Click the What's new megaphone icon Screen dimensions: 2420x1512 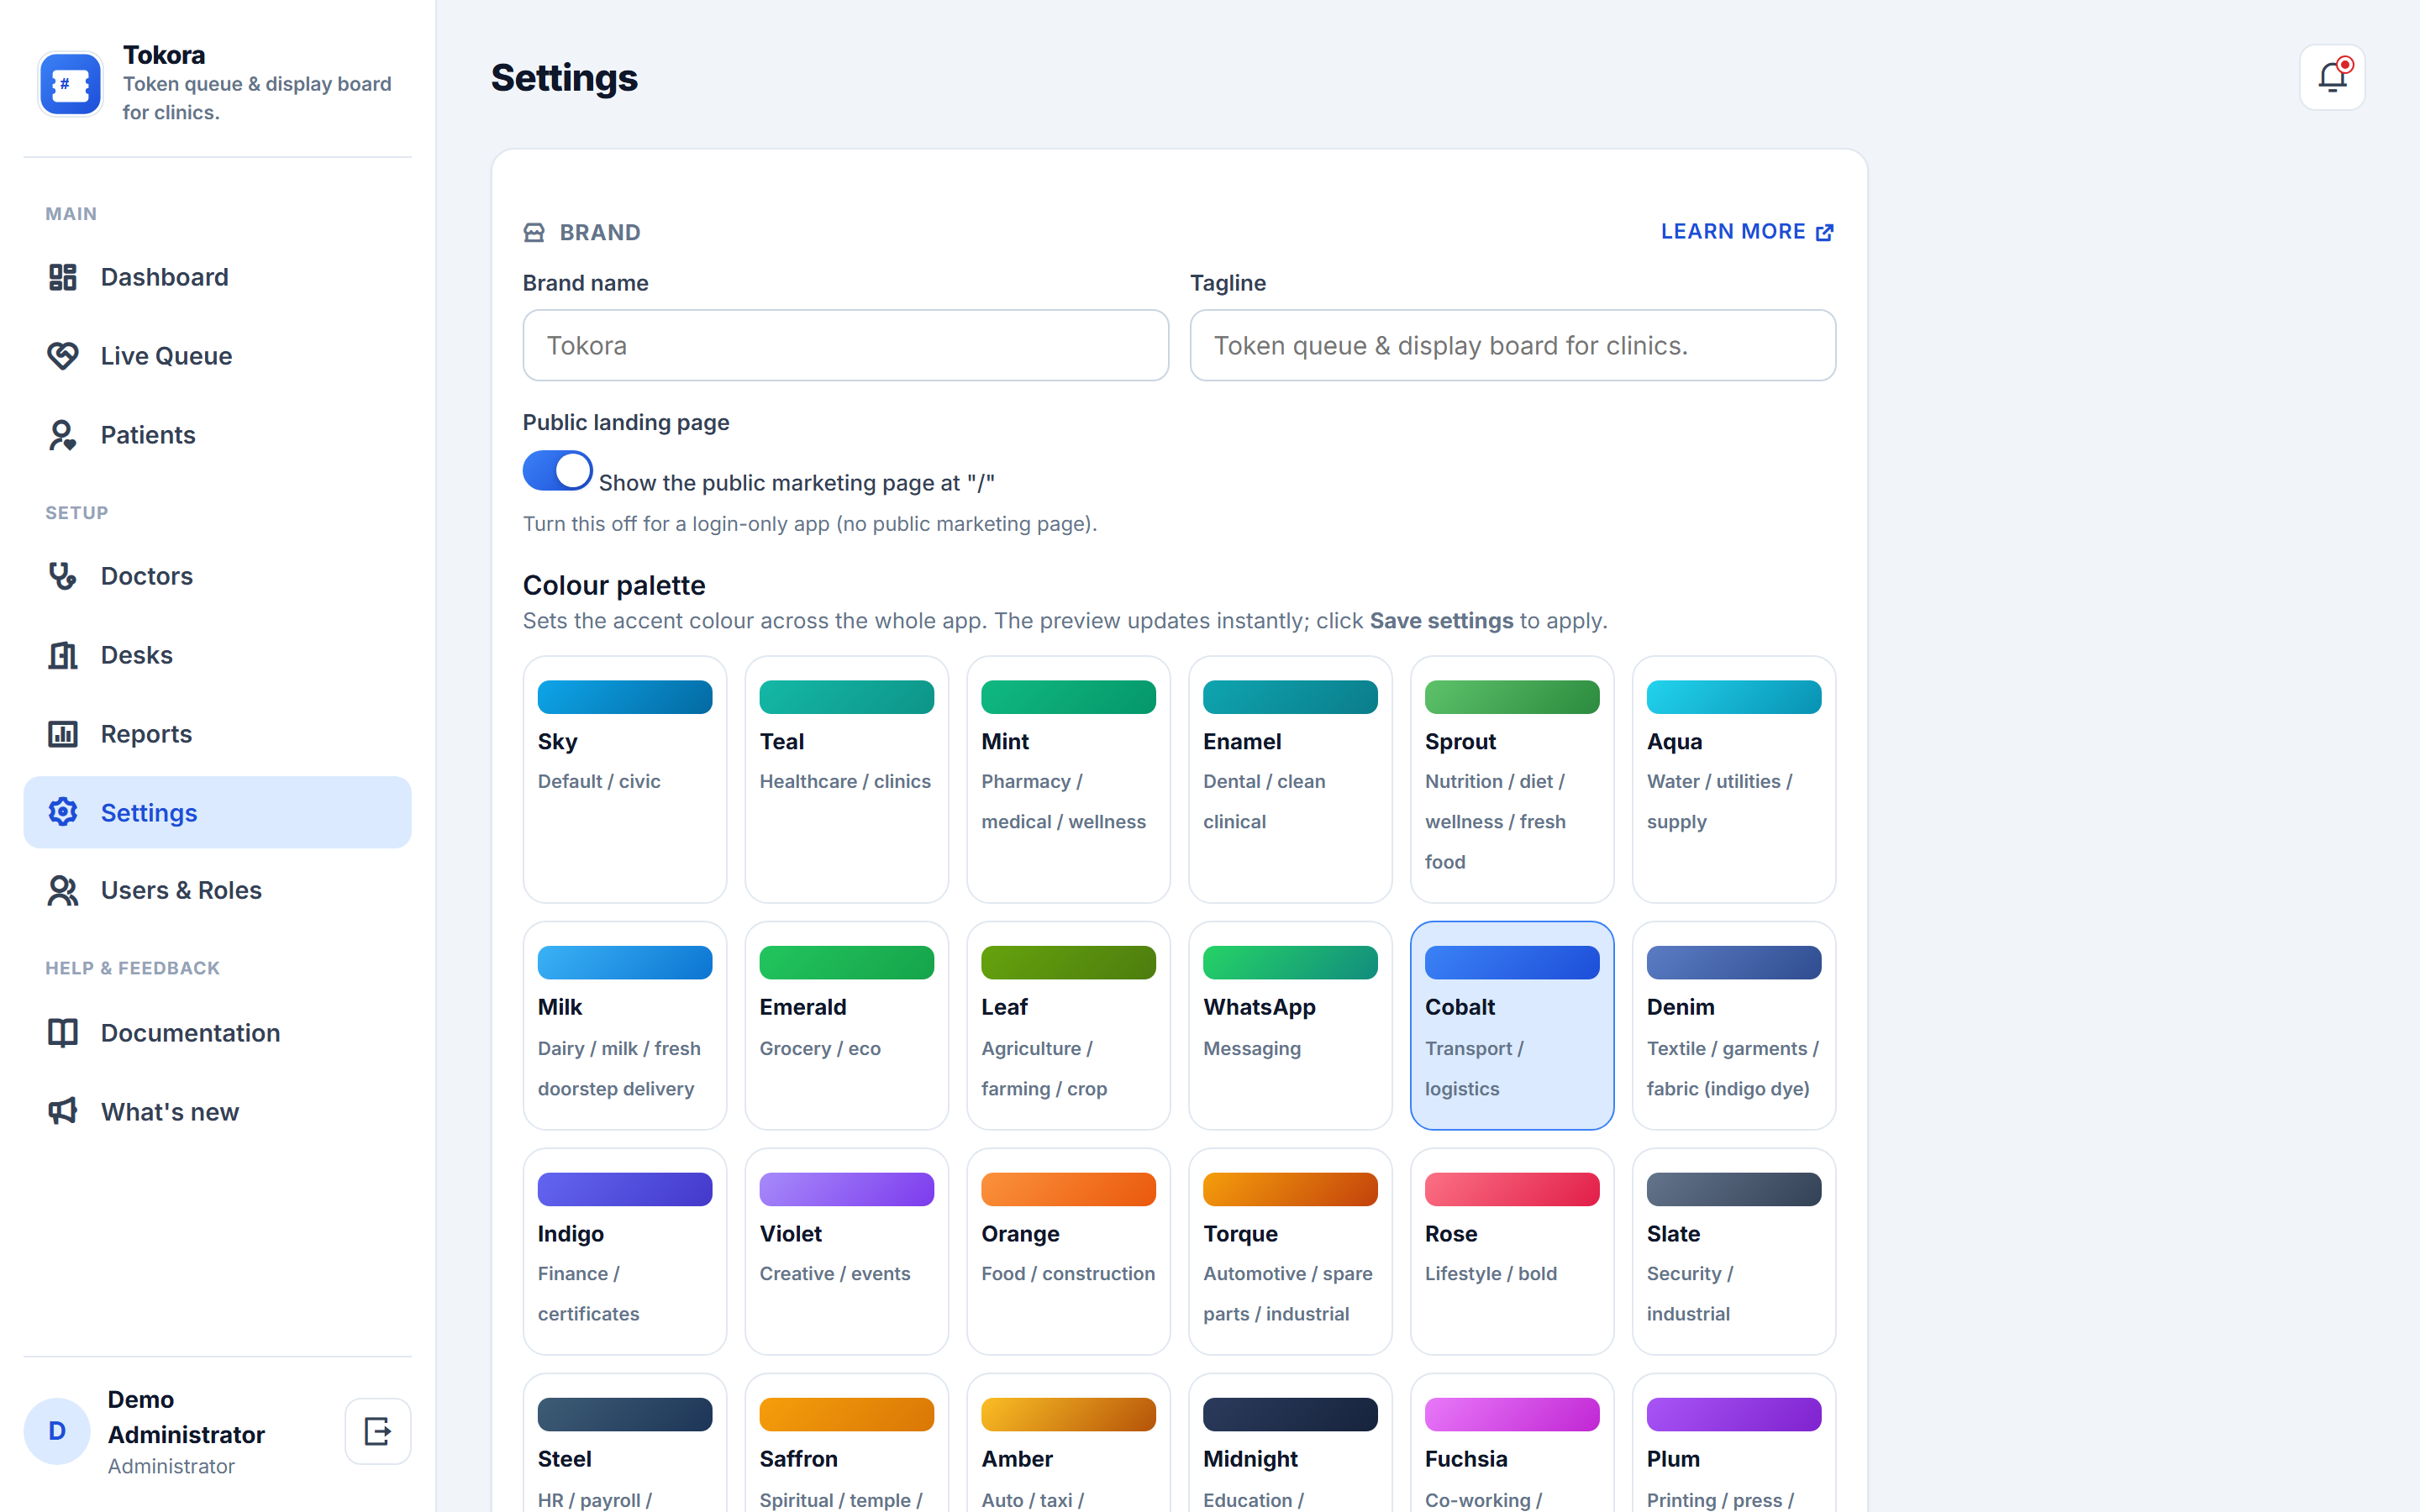pos(63,1112)
